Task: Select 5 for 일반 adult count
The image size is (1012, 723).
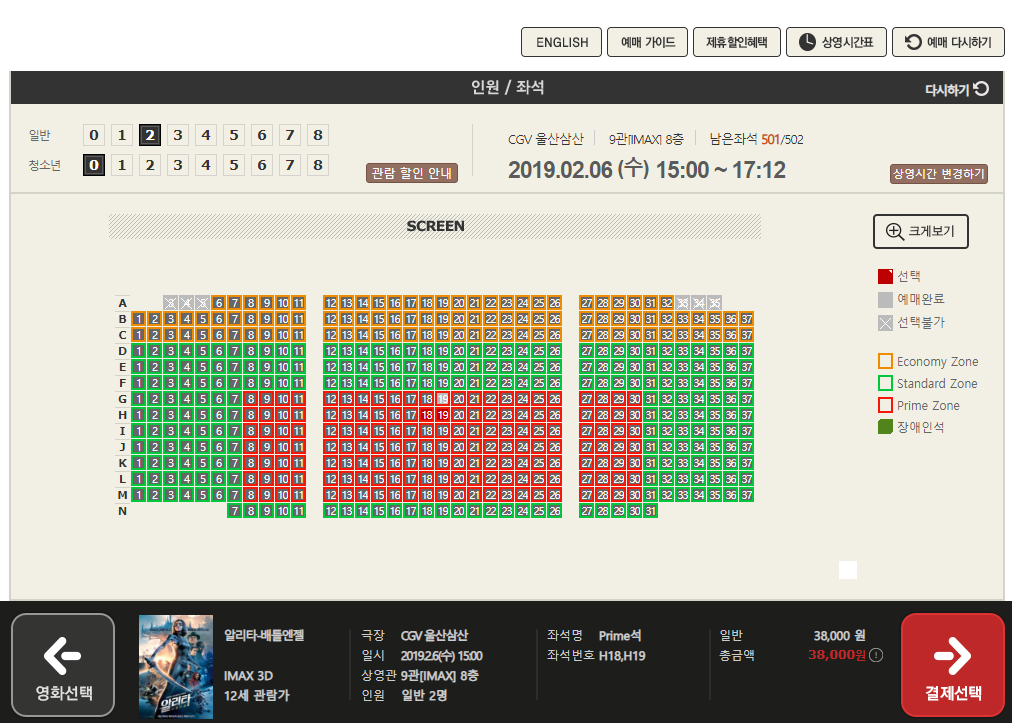Action: coord(234,135)
